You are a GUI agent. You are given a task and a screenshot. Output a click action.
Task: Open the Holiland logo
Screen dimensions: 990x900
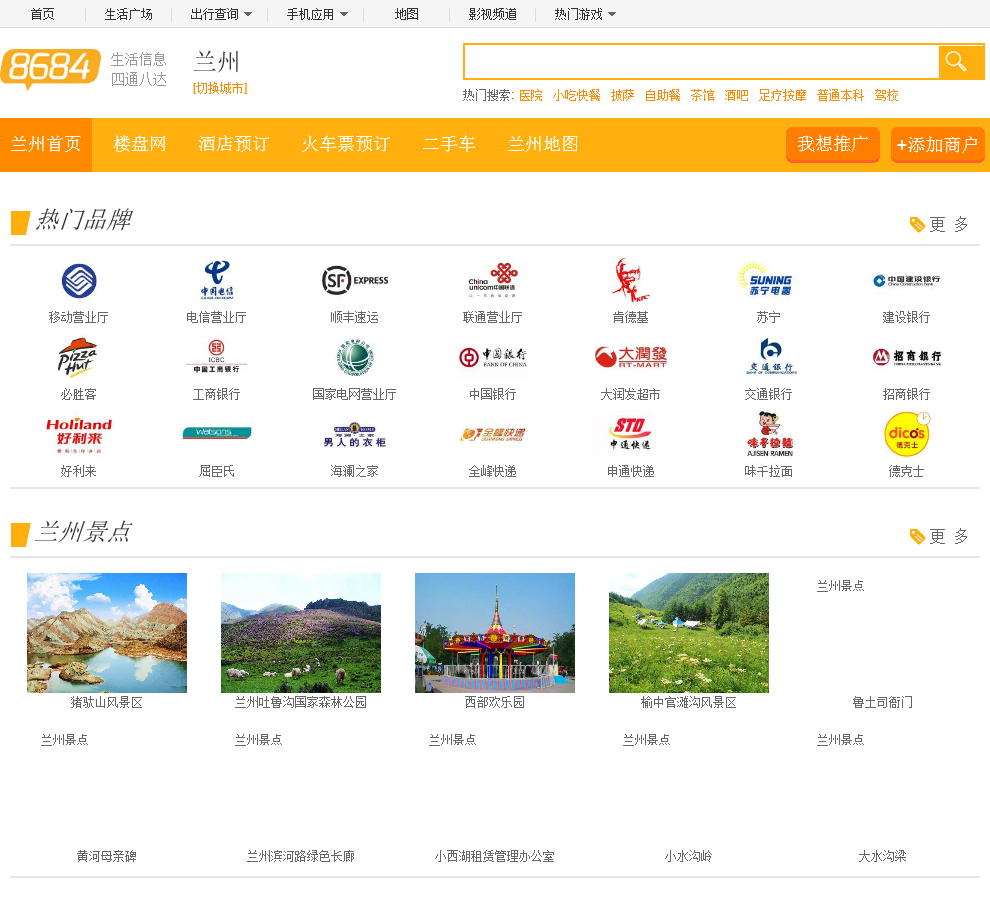[78, 435]
